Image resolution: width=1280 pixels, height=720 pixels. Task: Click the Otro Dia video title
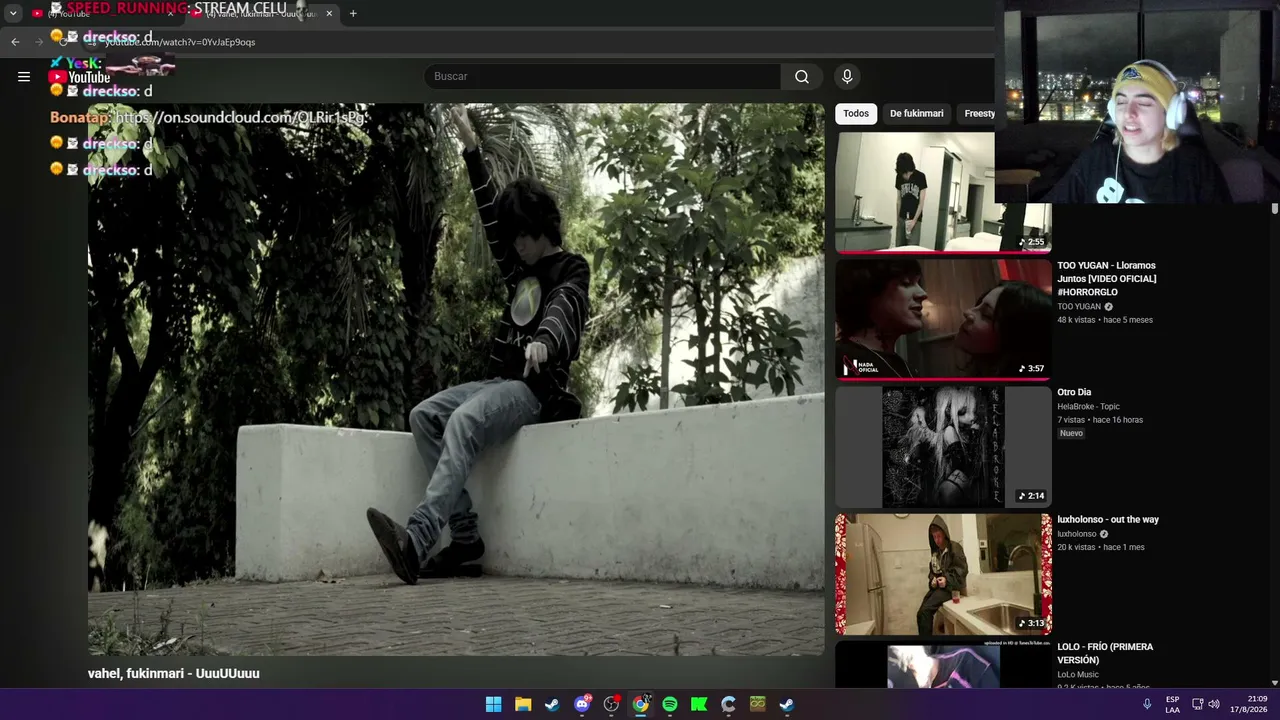1074,393
